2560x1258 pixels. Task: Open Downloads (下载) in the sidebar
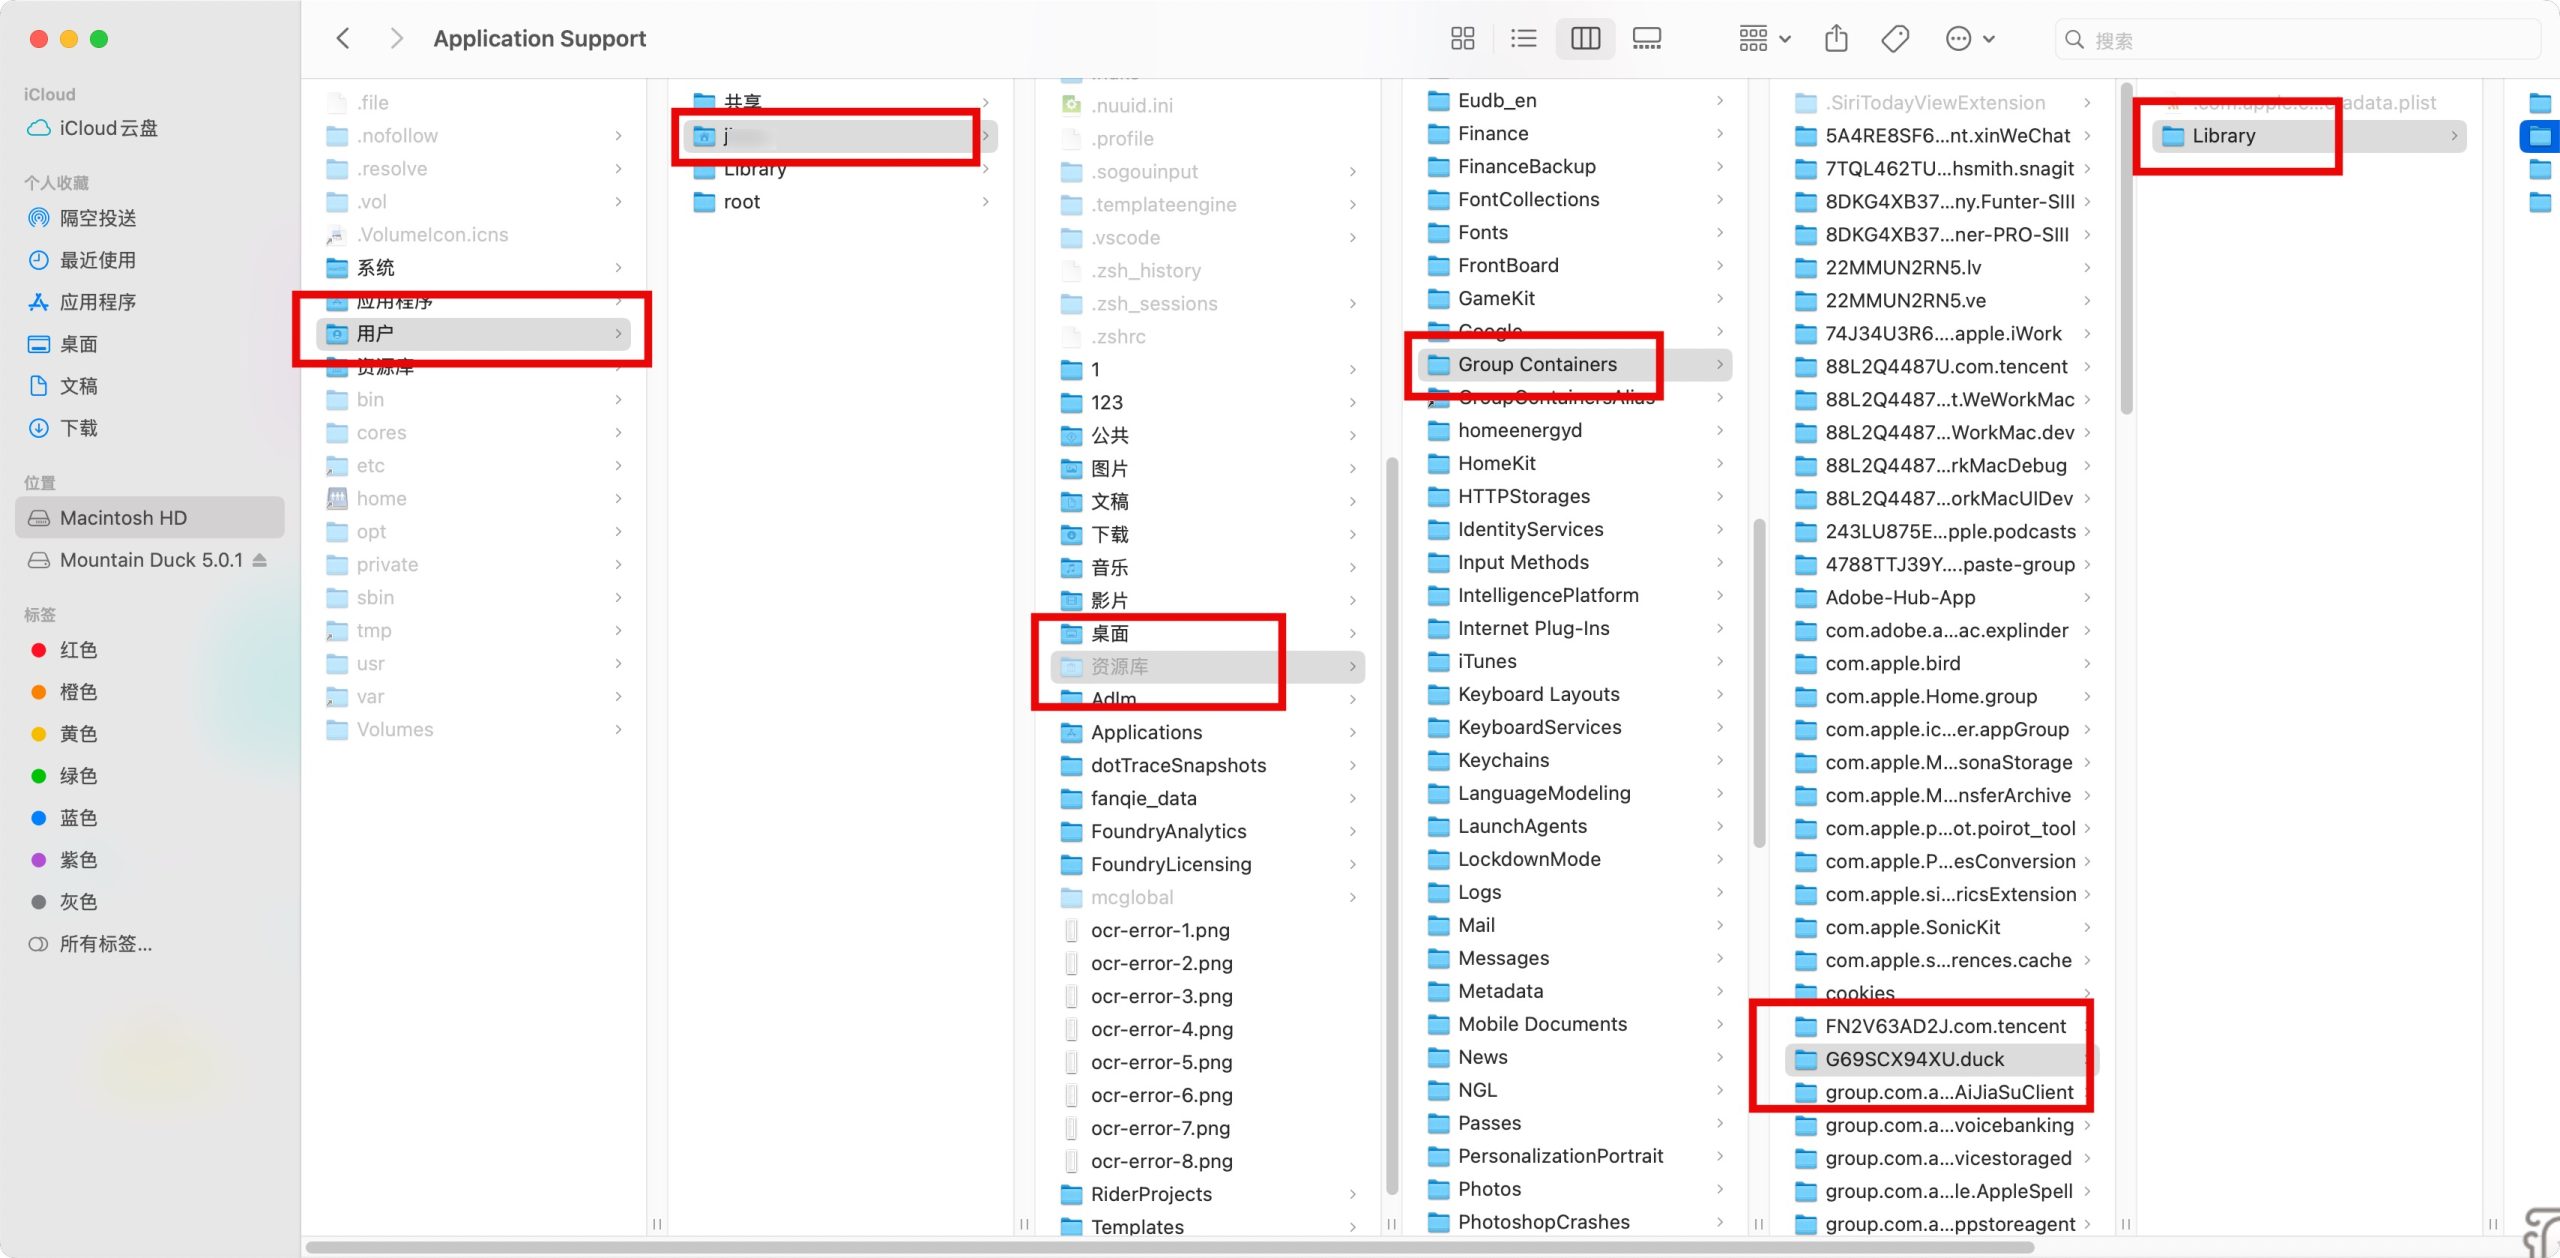click(x=78, y=428)
